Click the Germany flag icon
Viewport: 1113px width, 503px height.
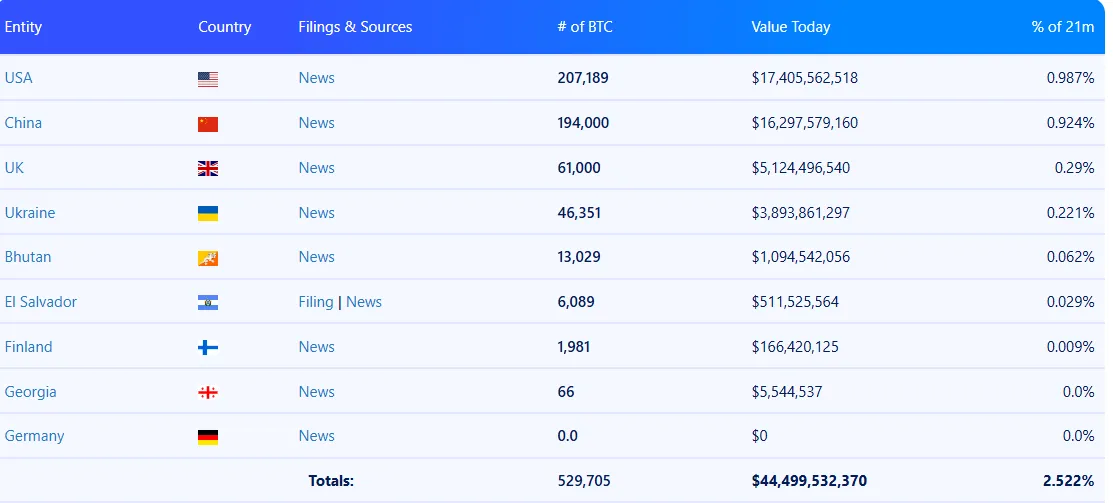tap(208, 437)
